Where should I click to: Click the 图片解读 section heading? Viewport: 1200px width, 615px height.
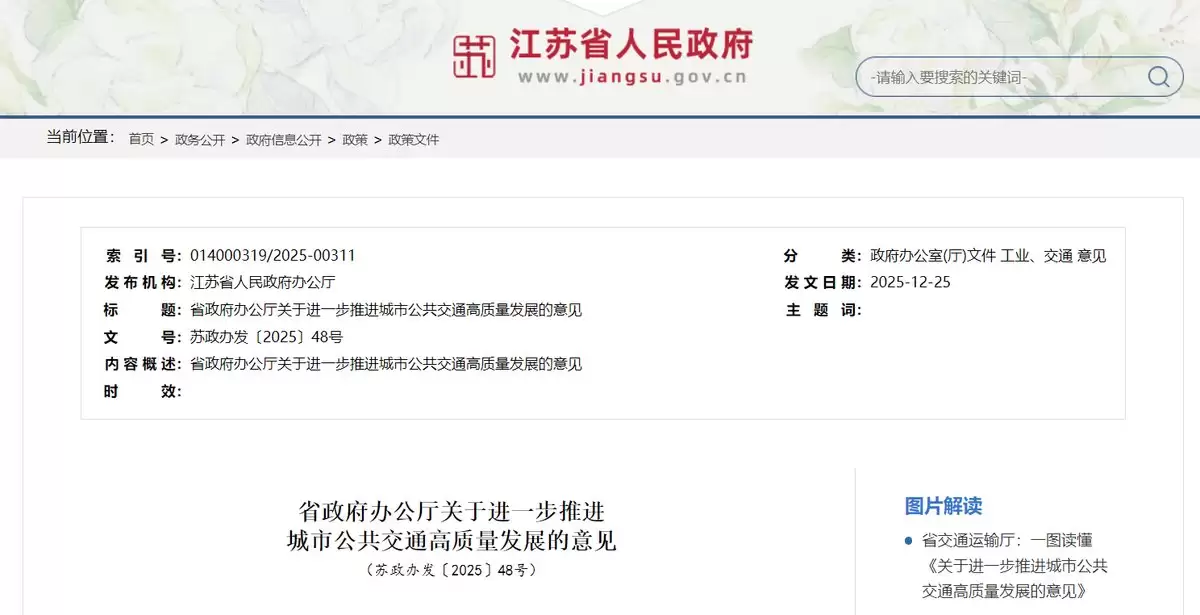coord(943,506)
